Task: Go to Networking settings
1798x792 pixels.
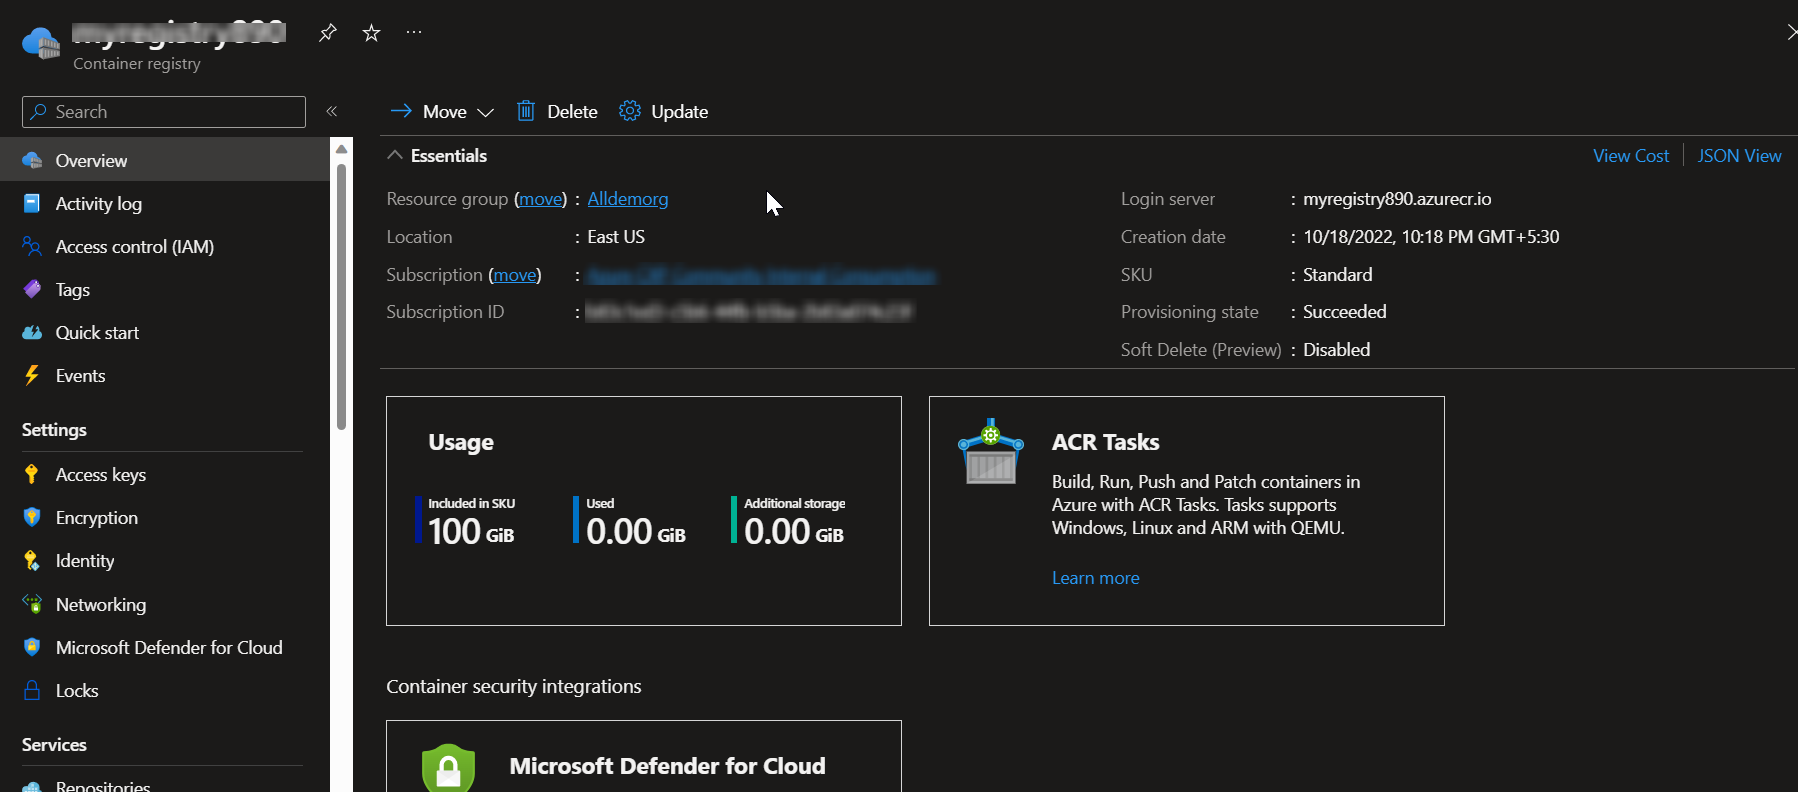Action: tap(100, 604)
